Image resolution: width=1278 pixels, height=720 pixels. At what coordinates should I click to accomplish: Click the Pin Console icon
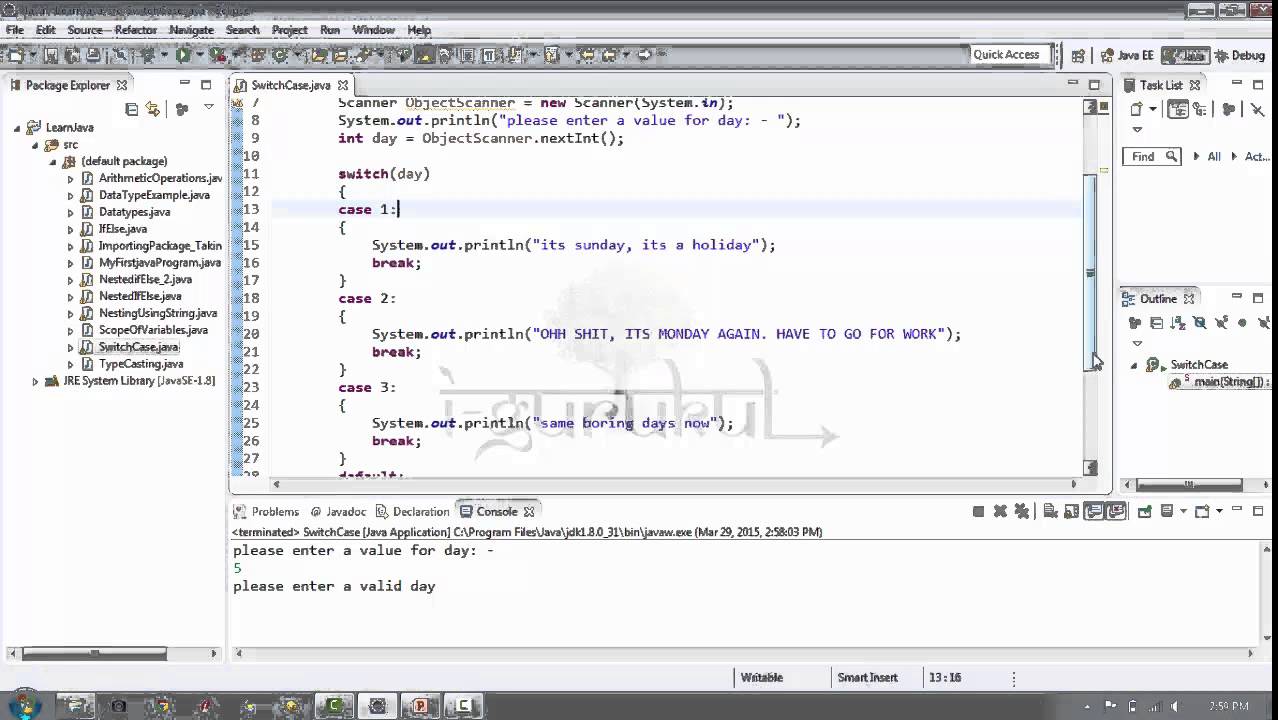coord(1145,511)
